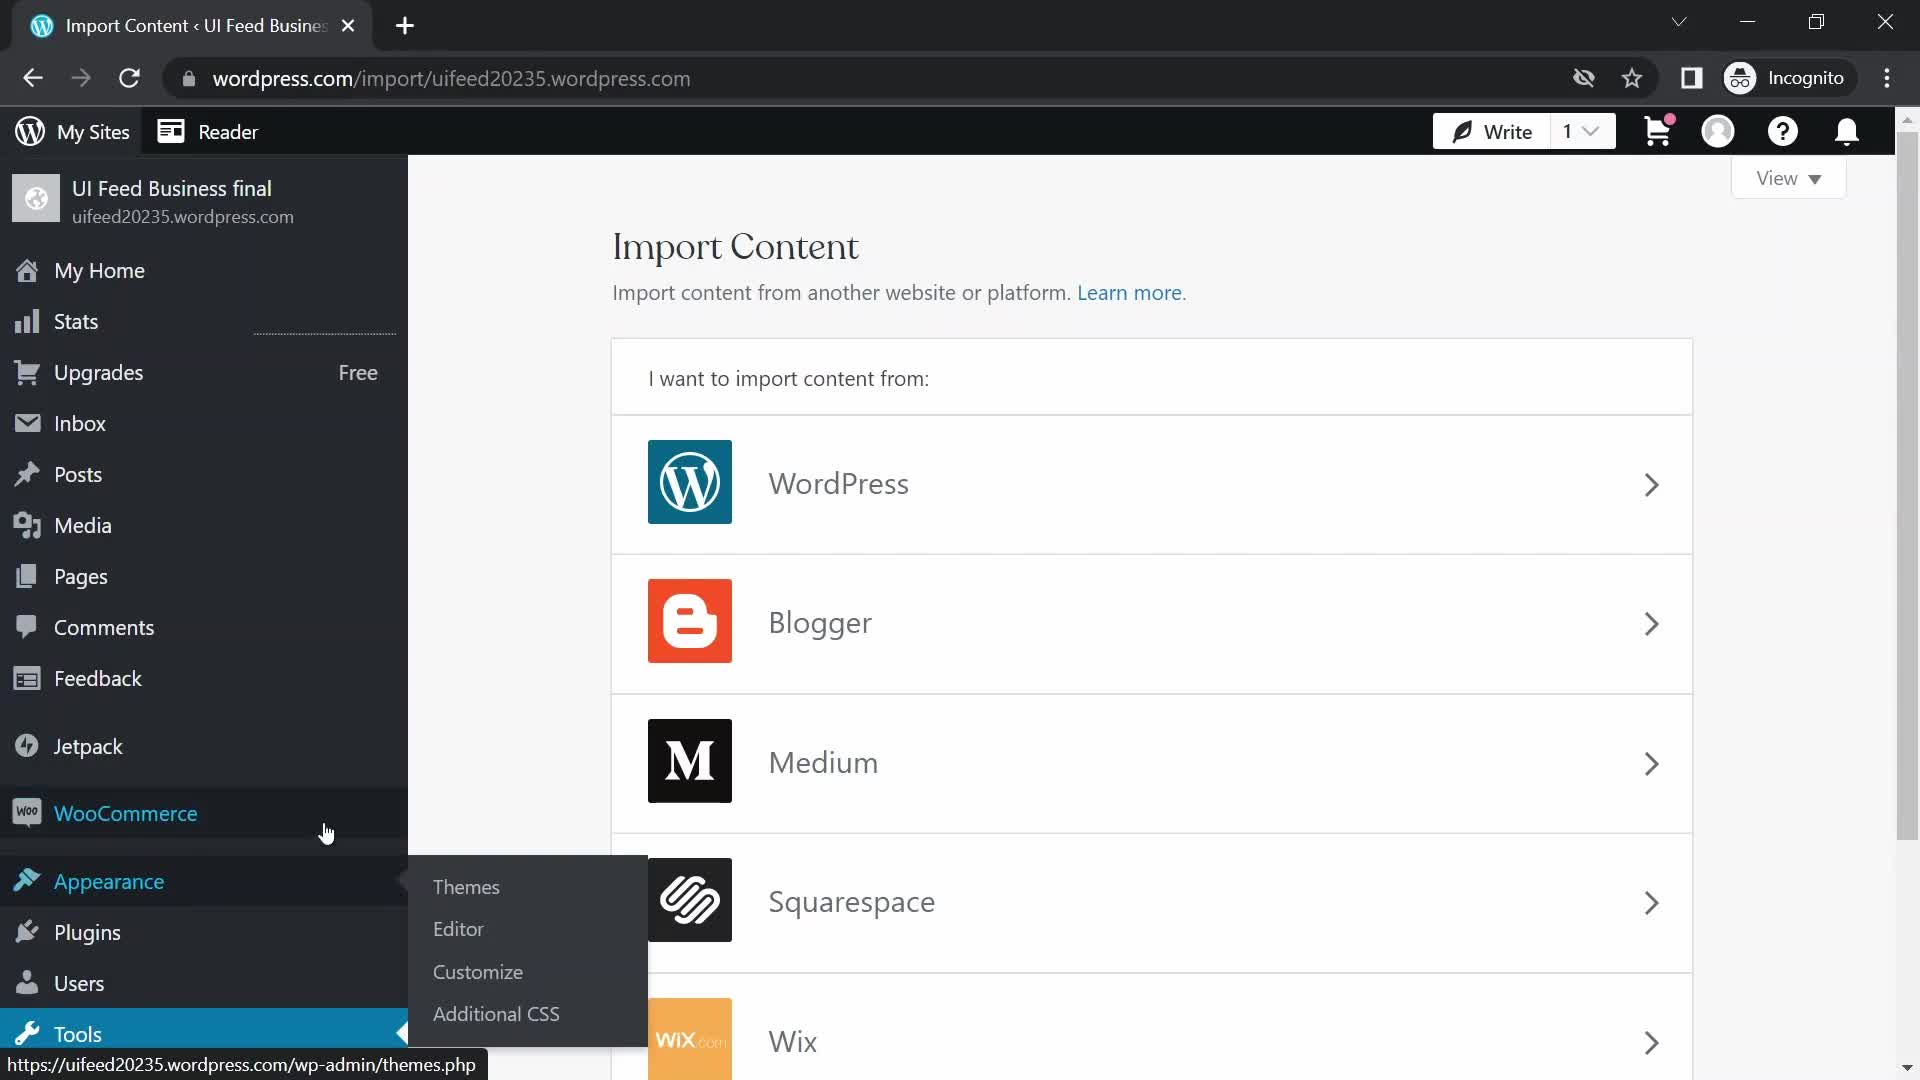Click the Medium icon in import list

pyautogui.click(x=691, y=762)
